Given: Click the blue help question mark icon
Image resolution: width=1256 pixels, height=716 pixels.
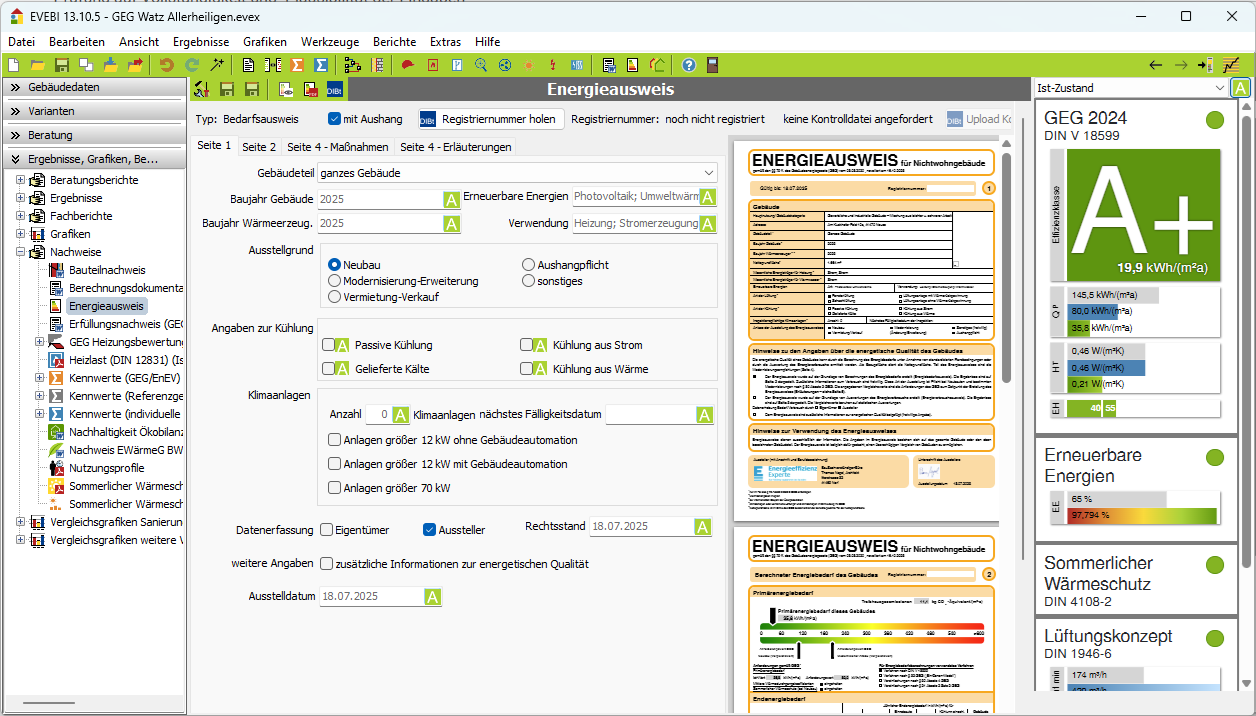Looking at the screenshot, I should [x=689, y=65].
